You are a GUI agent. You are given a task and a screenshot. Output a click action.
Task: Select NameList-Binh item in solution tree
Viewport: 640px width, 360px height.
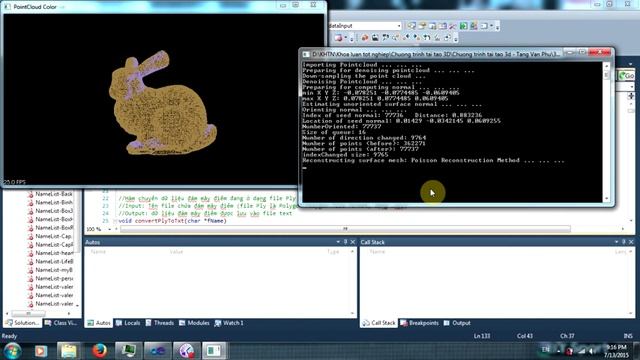(x=54, y=202)
